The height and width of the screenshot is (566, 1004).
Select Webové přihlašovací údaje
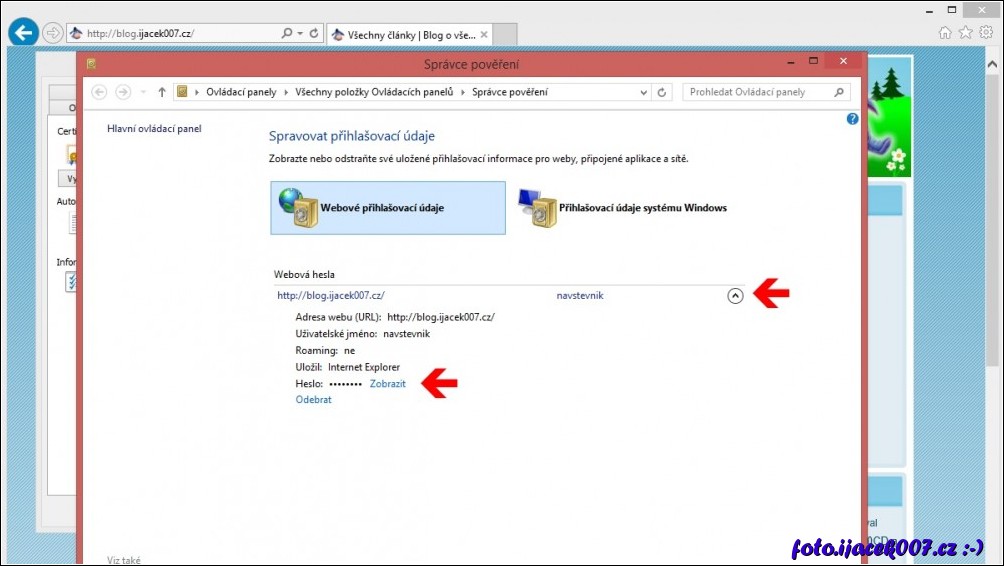coord(388,208)
